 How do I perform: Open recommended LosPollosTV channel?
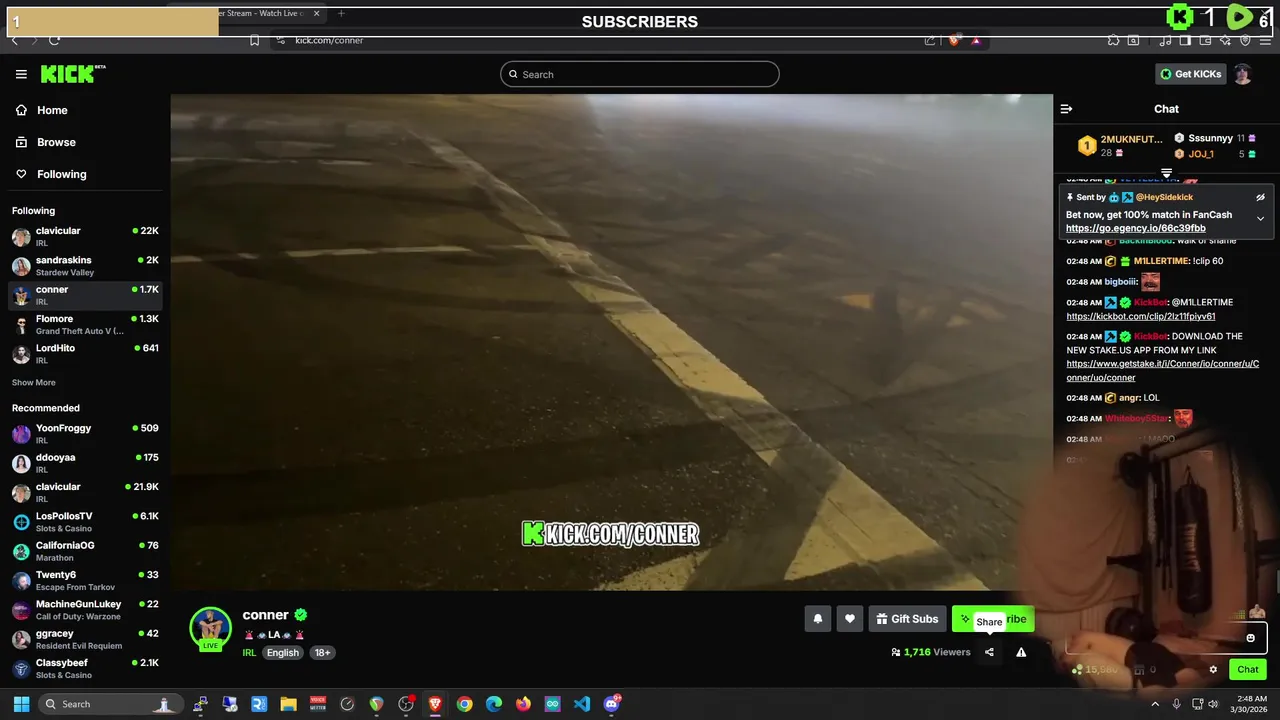[85, 522]
